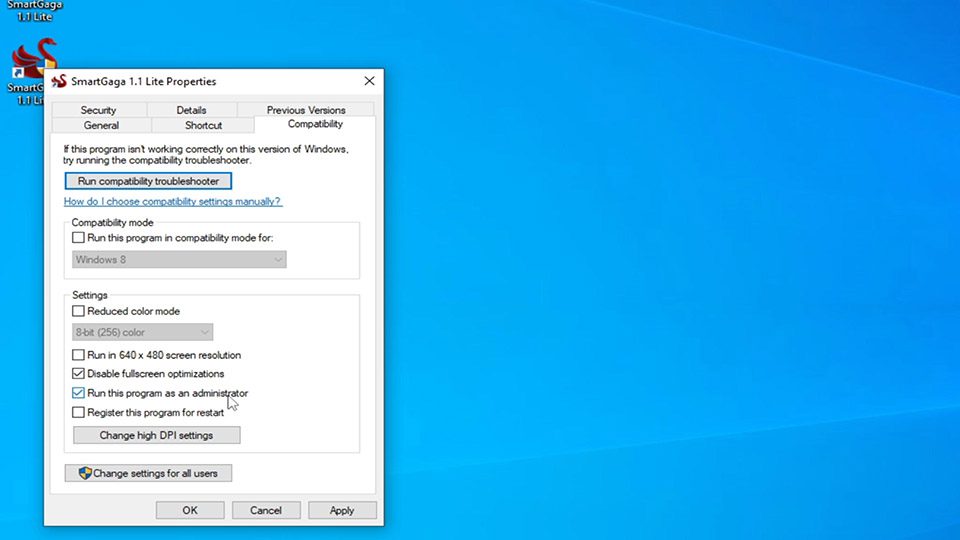Tick the Reduced color mode checkbox

(78, 311)
